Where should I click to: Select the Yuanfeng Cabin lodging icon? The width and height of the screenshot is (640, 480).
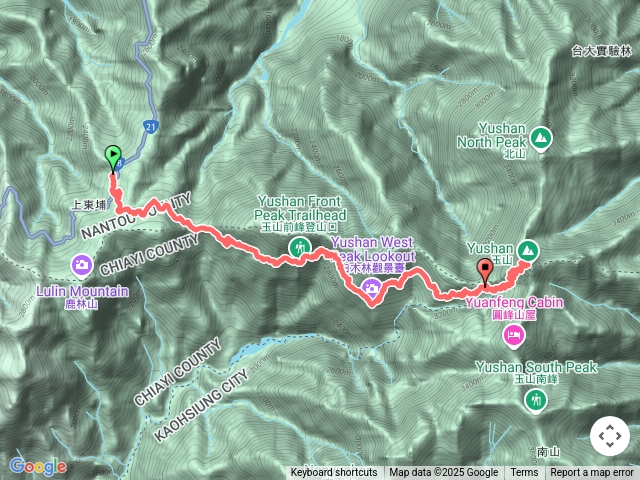(514, 336)
